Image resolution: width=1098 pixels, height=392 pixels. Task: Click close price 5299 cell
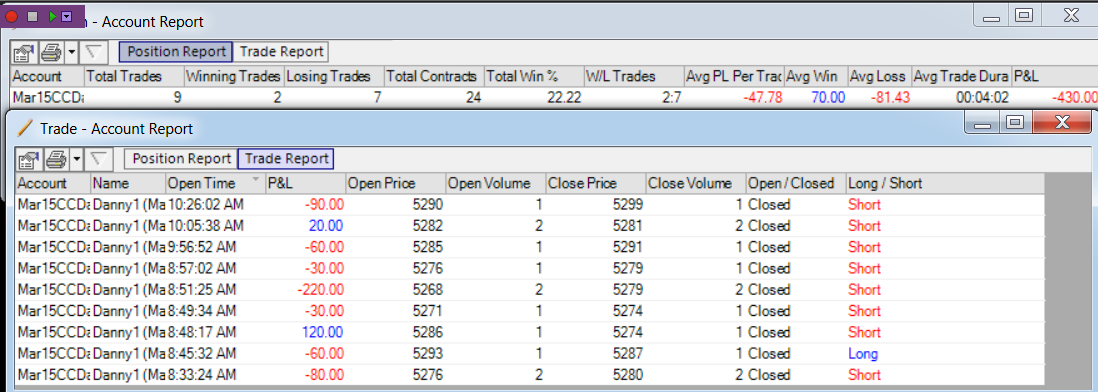pos(595,205)
